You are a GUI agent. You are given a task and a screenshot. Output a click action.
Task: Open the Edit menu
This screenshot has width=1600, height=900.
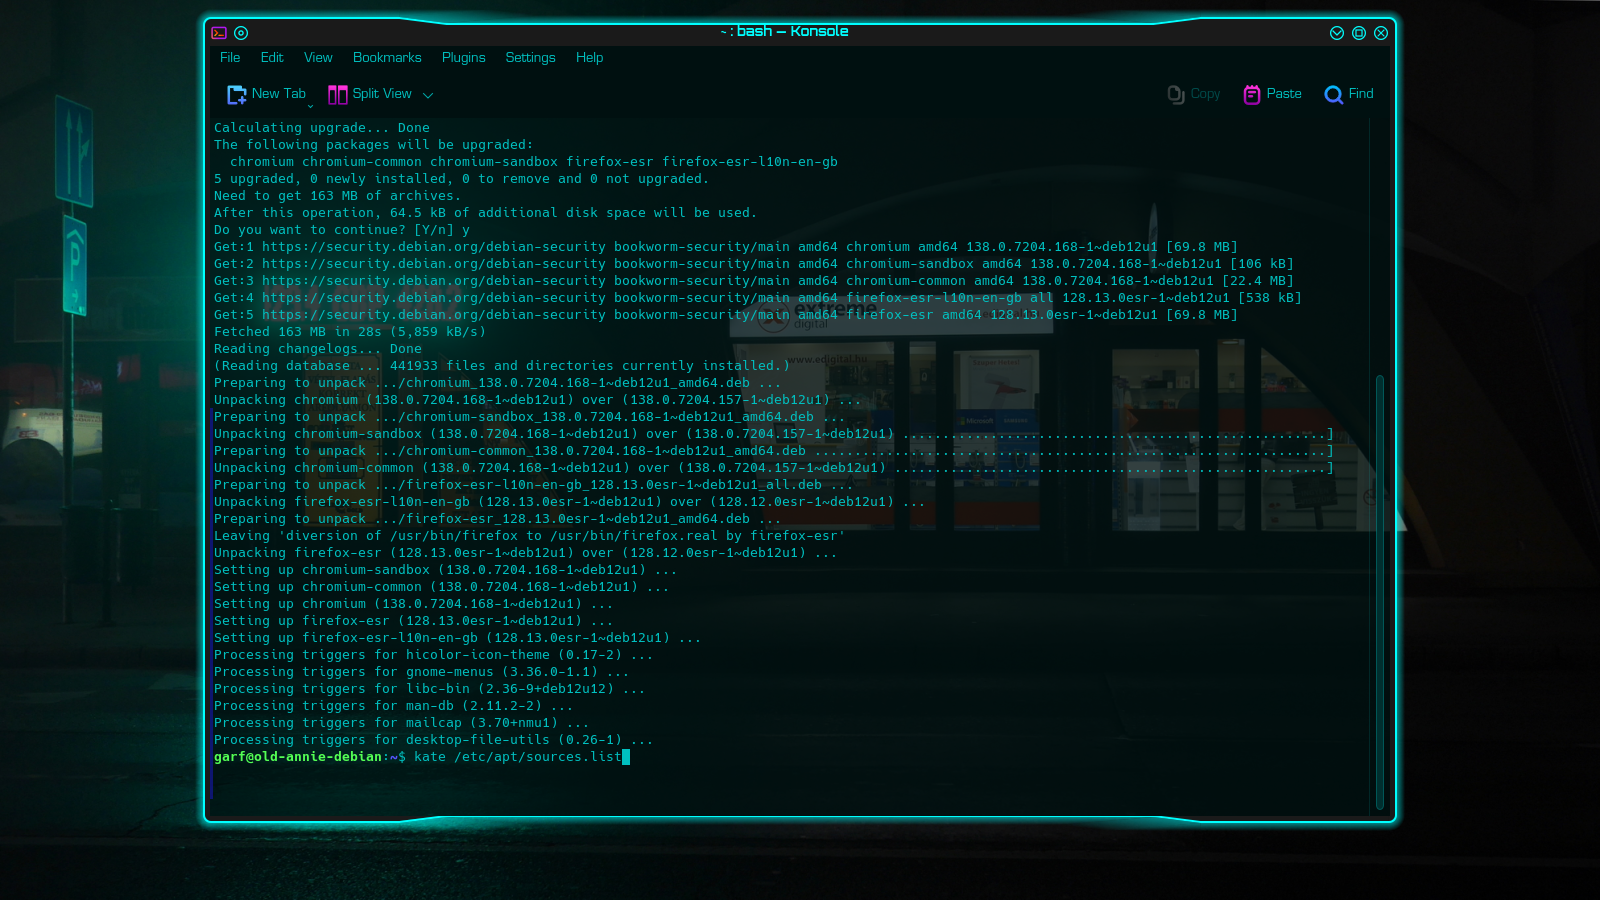click(x=272, y=58)
